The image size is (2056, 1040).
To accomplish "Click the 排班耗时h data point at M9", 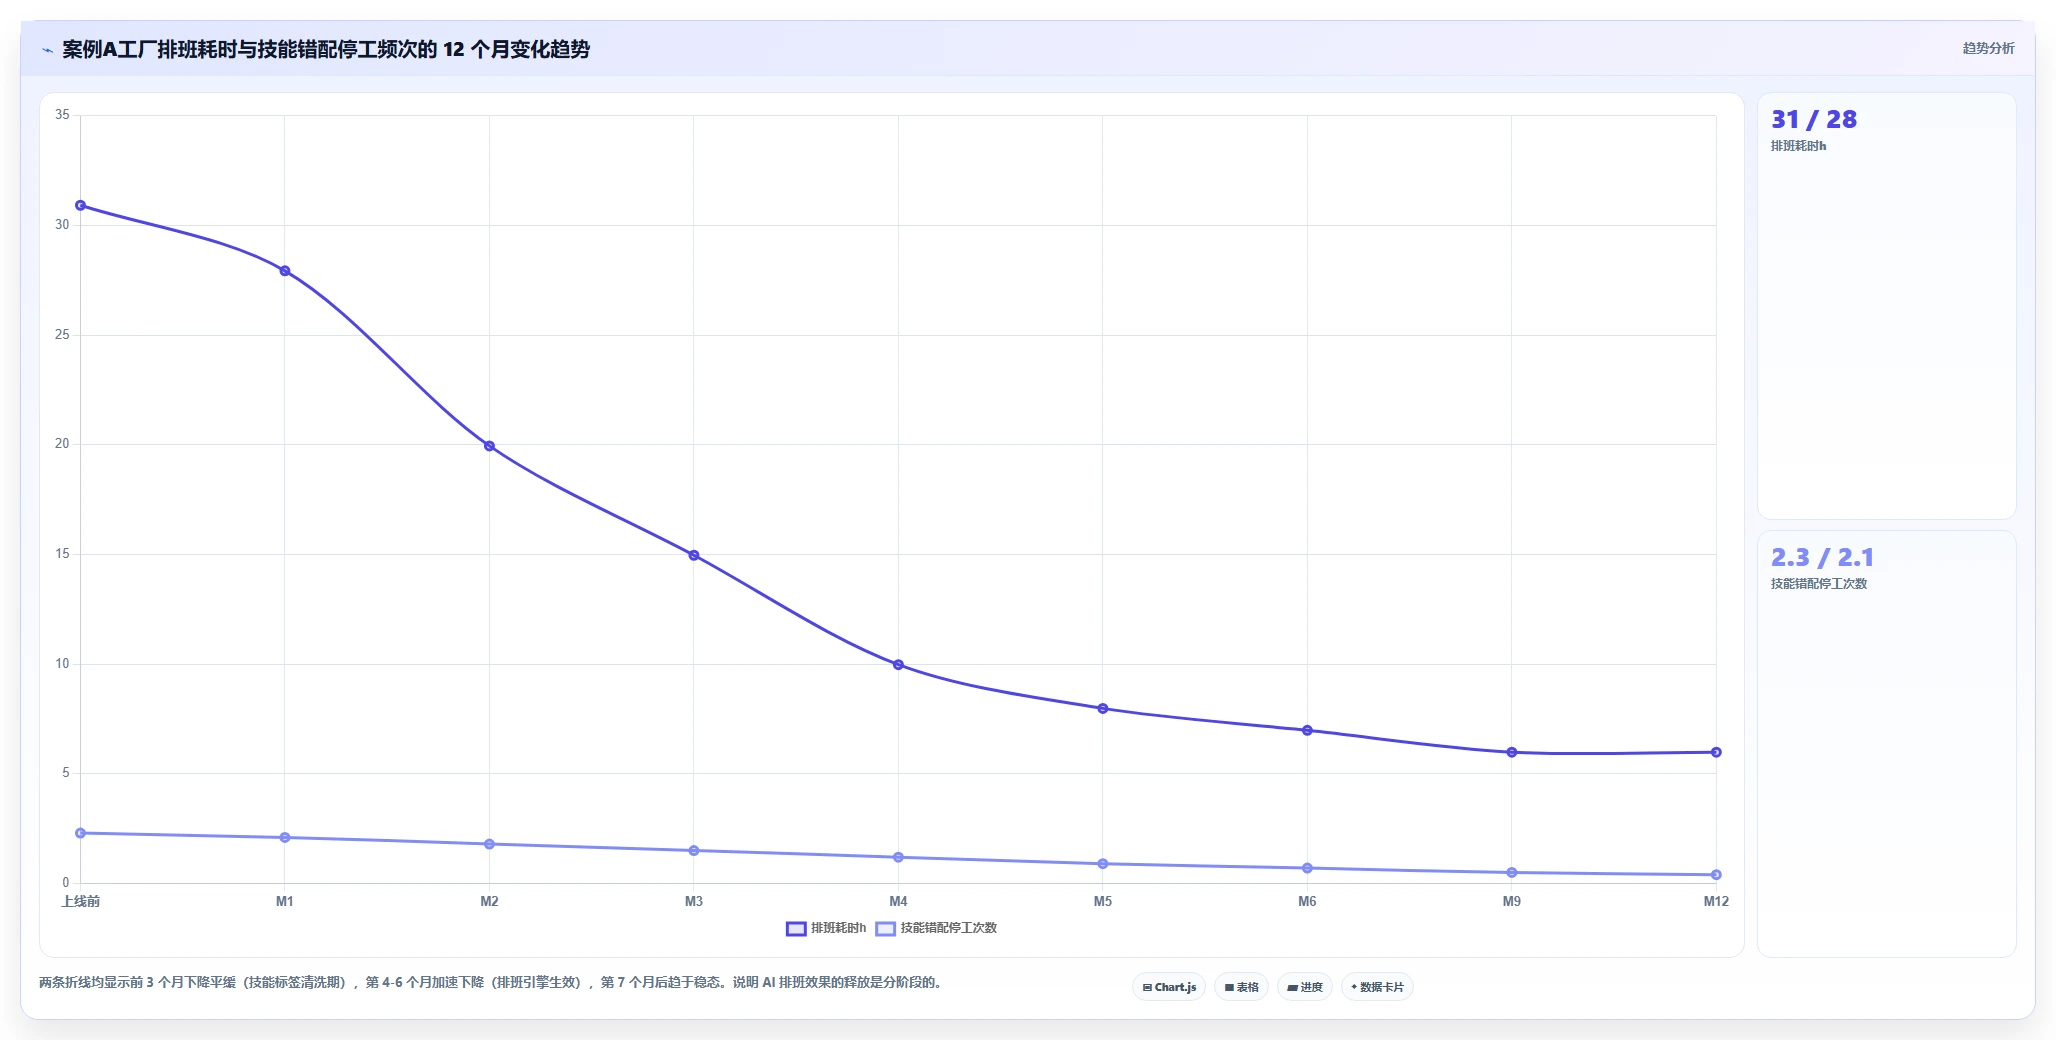I will coord(1512,752).
